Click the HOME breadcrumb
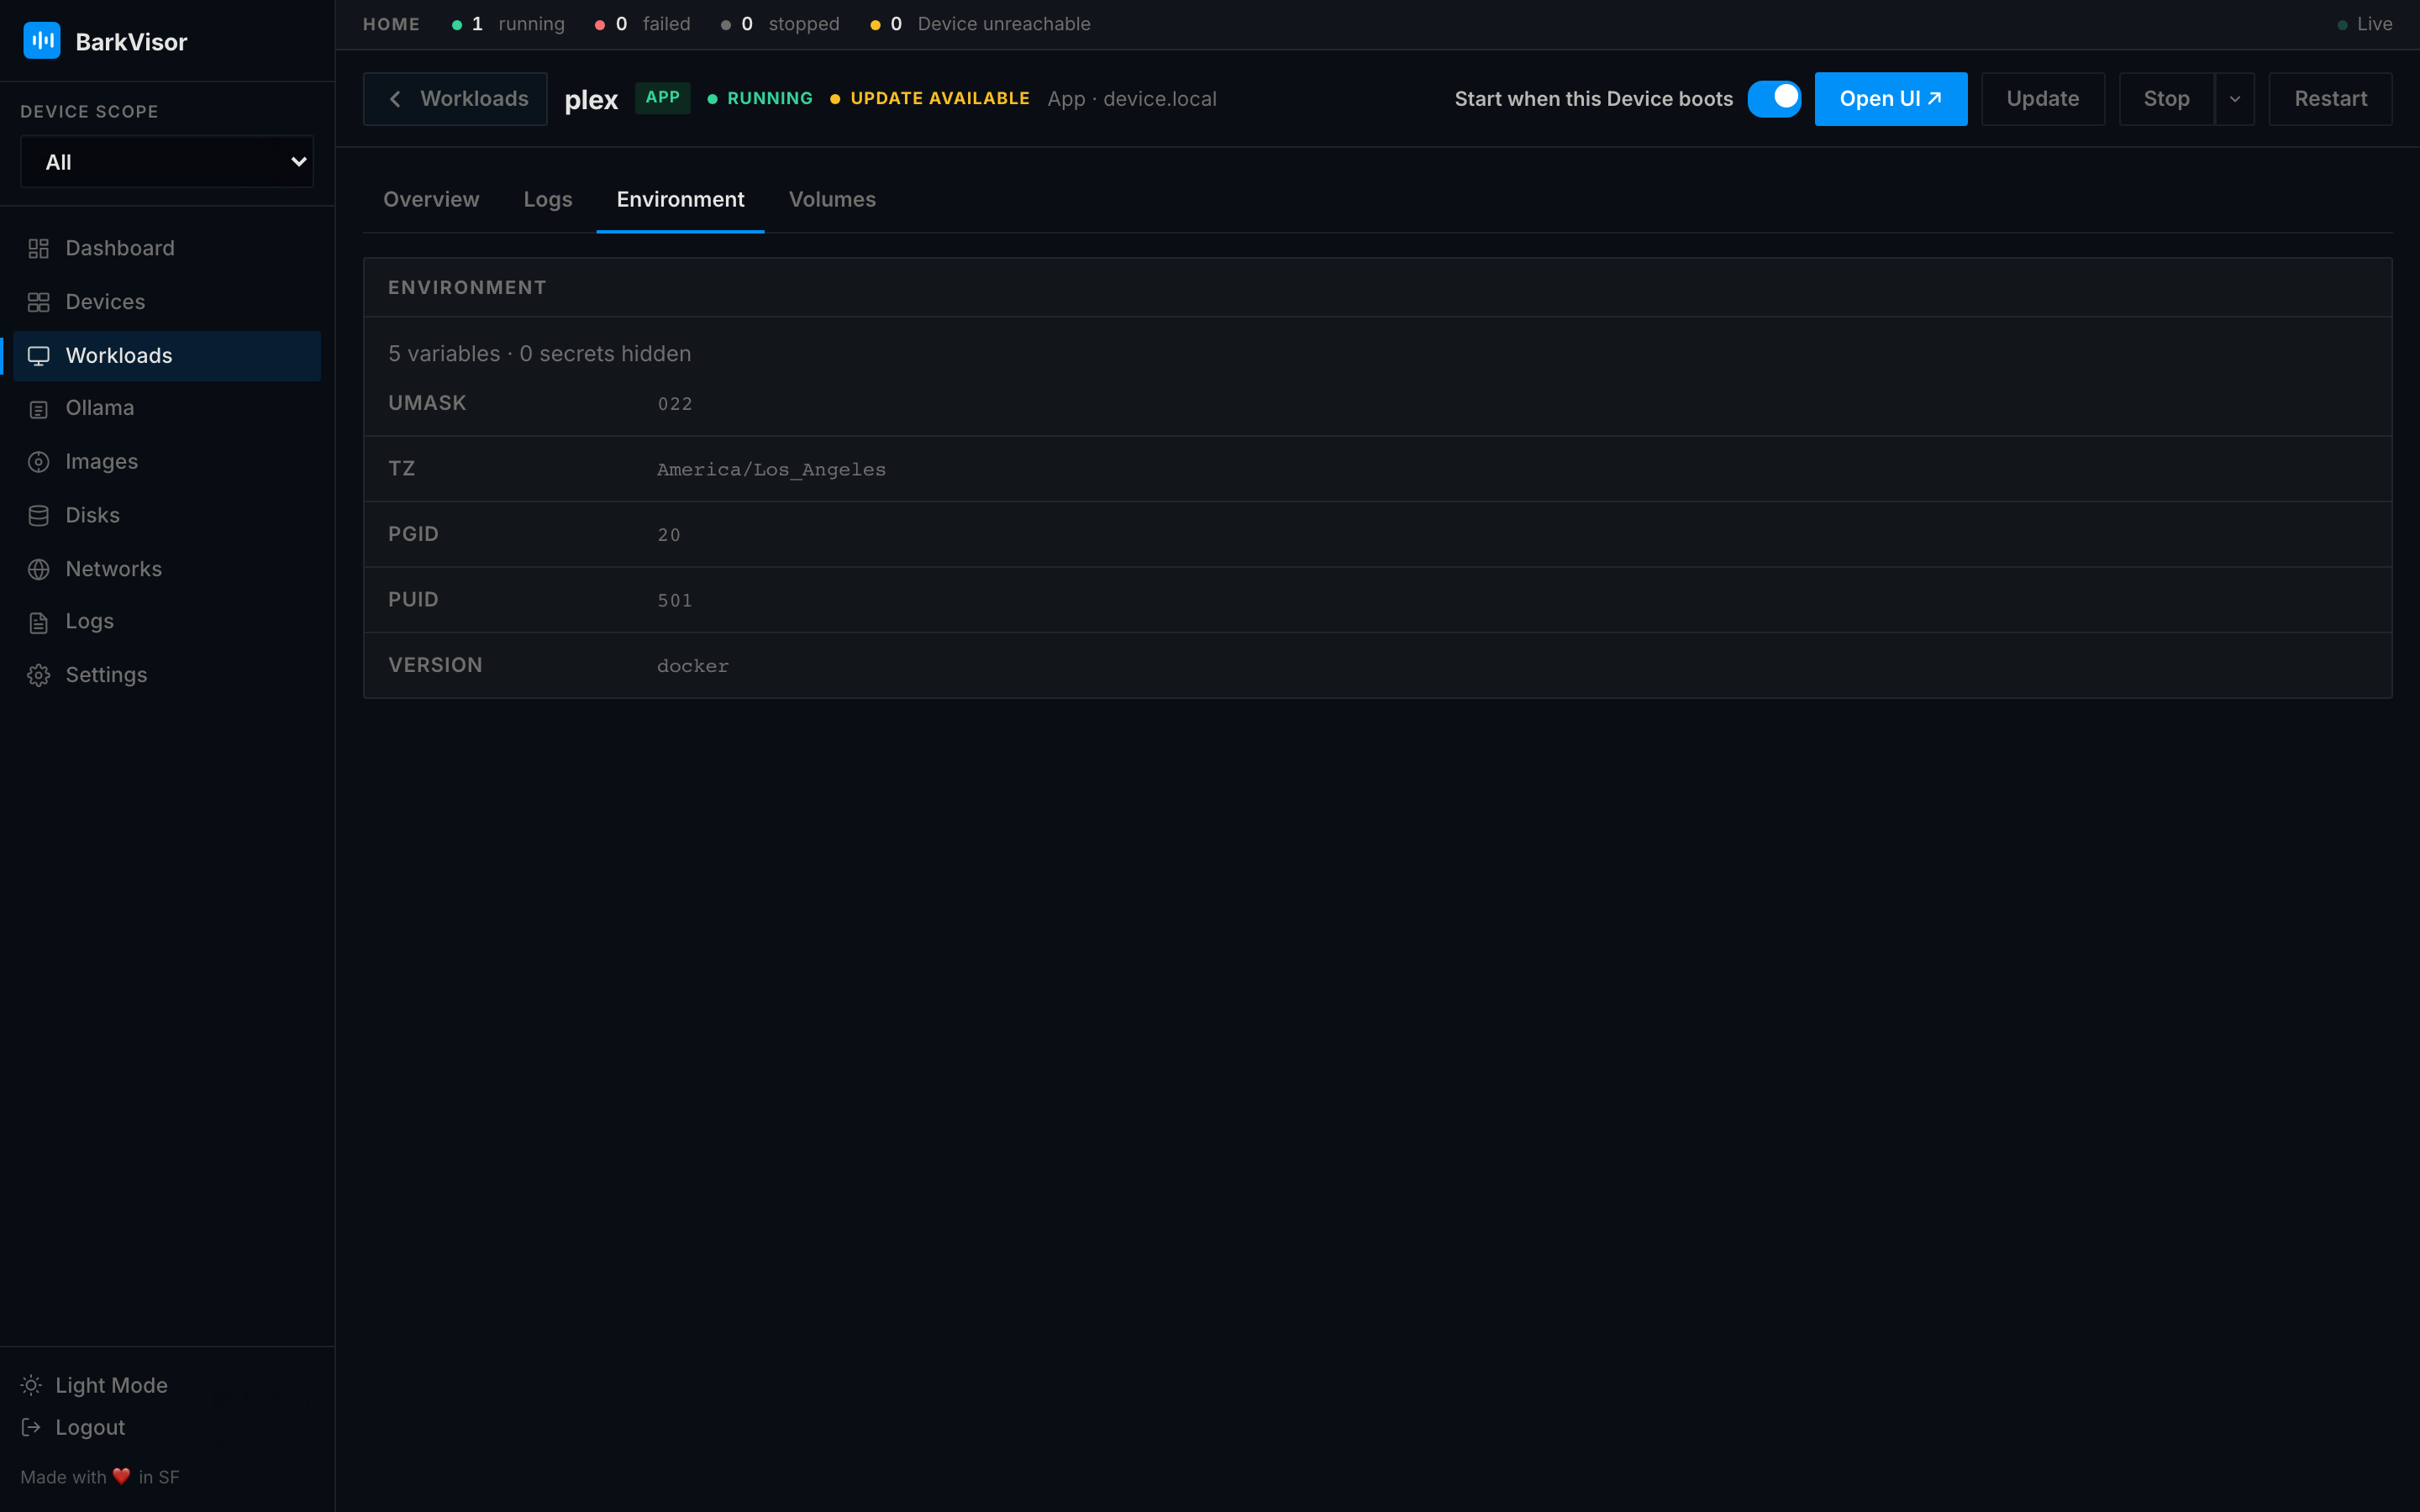The width and height of the screenshot is (2420, 1512). tap(391, 24)
